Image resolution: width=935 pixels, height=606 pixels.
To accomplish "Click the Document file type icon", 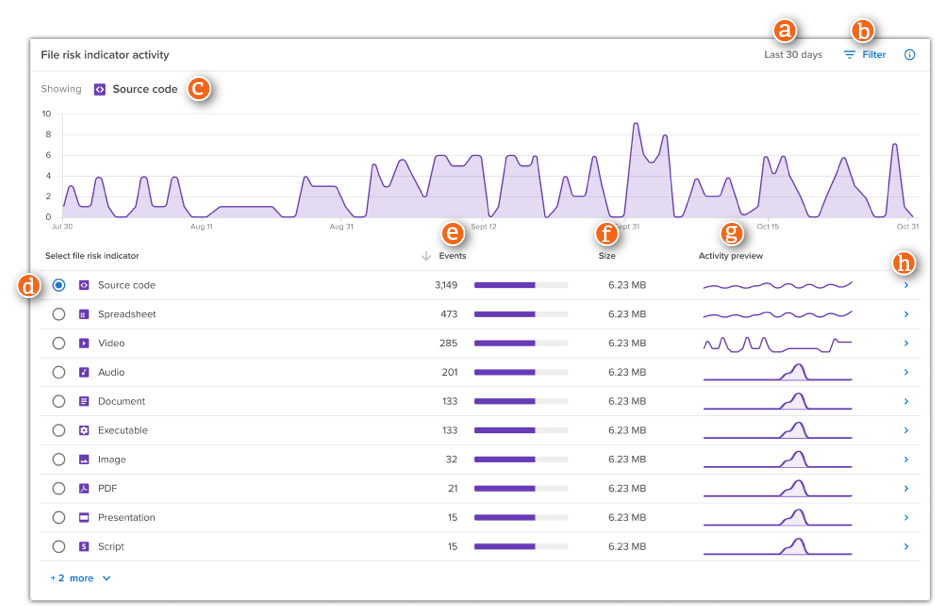I will 85,401.
